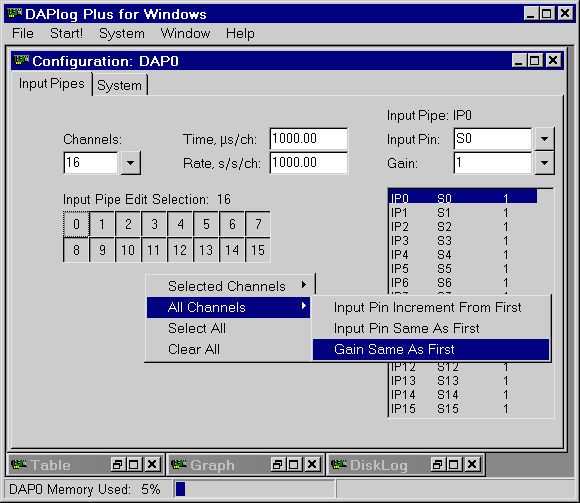Open the Help menu

[x=240, y=33]
